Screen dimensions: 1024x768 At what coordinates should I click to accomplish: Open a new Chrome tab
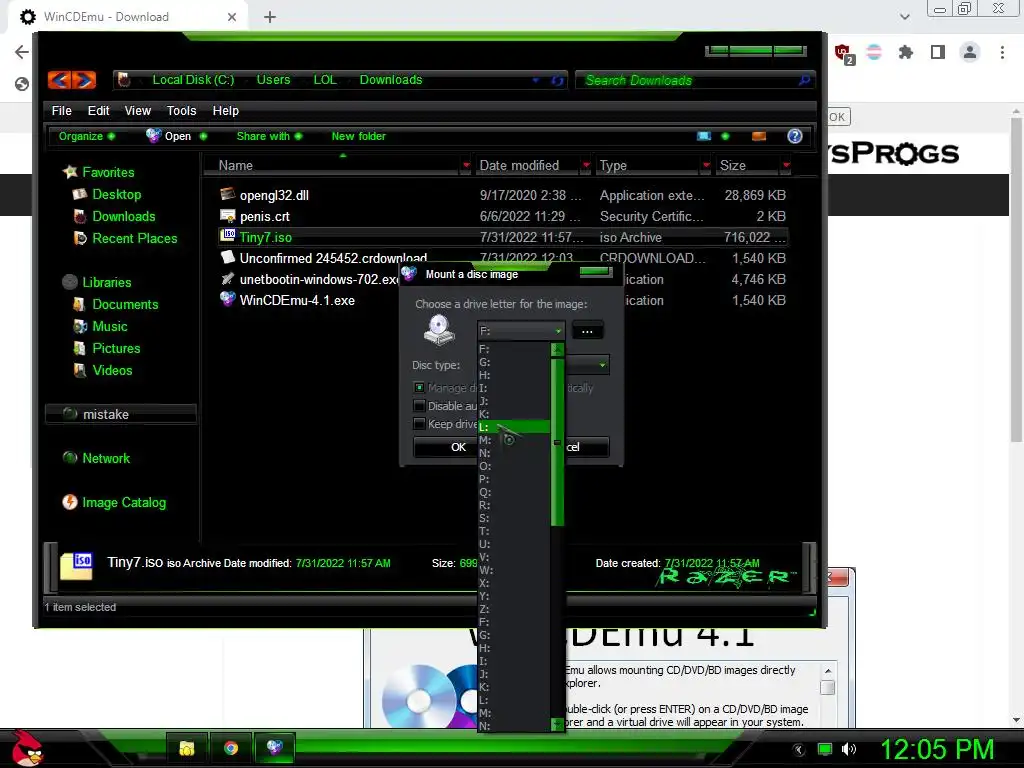[x=270, y=17]
